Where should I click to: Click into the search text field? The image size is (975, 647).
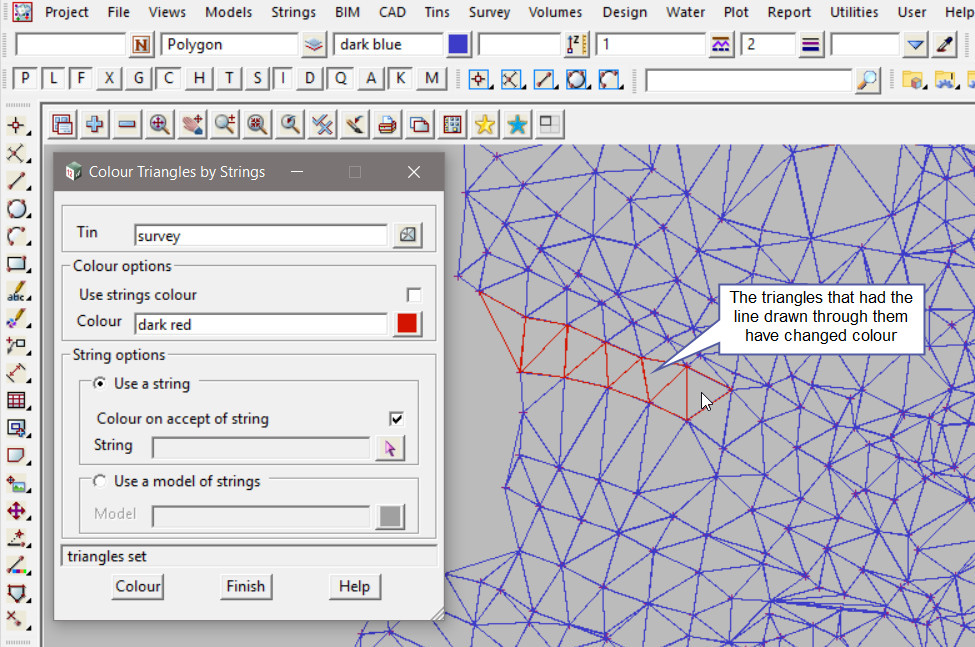point(749,80)
